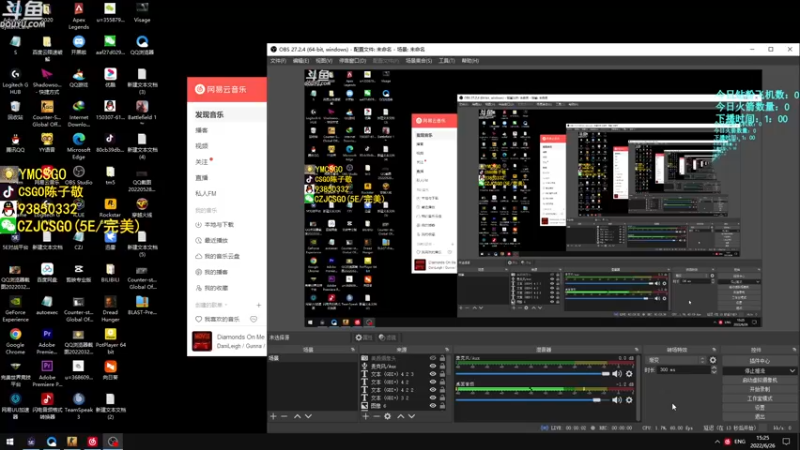Viewport: 800px width, 450px height.
Task: Open Windows Start button
Action: [x=10, y=441]
